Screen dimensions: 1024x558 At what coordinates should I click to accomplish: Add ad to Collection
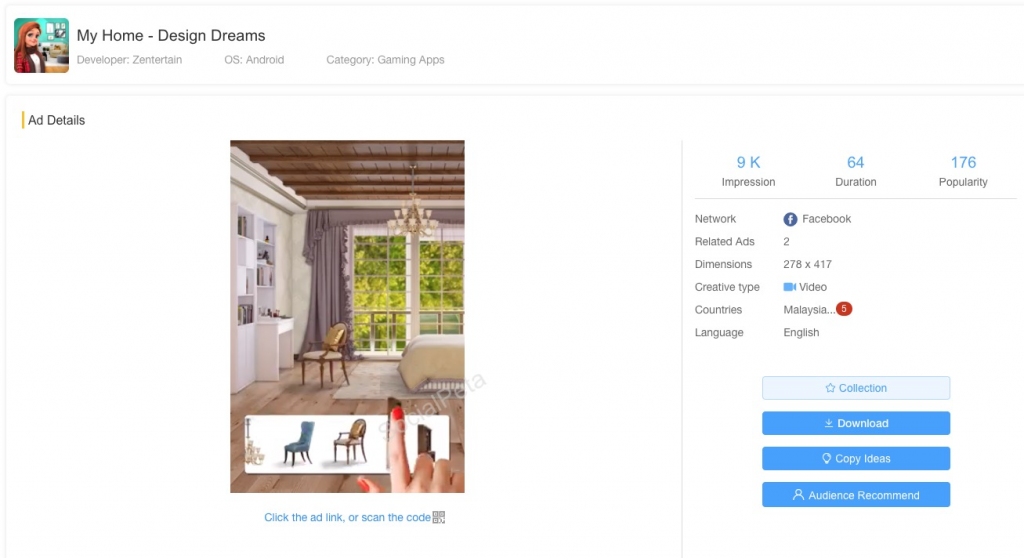point(856,388)
